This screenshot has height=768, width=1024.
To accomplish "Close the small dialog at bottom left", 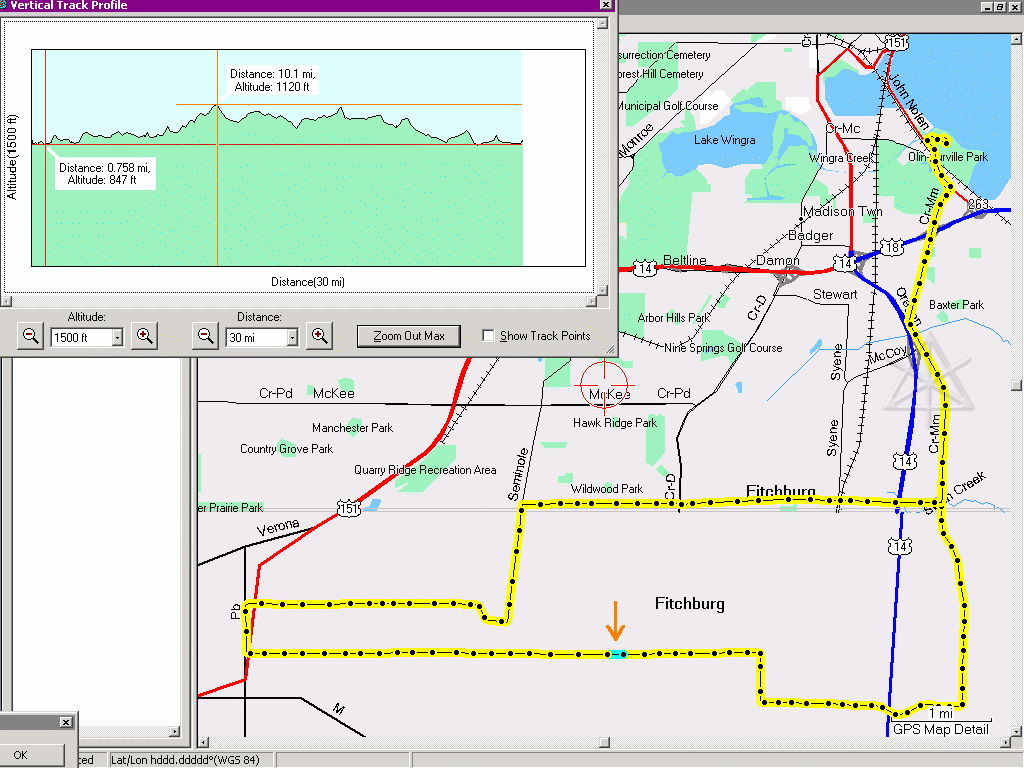I will pos(66,722).
